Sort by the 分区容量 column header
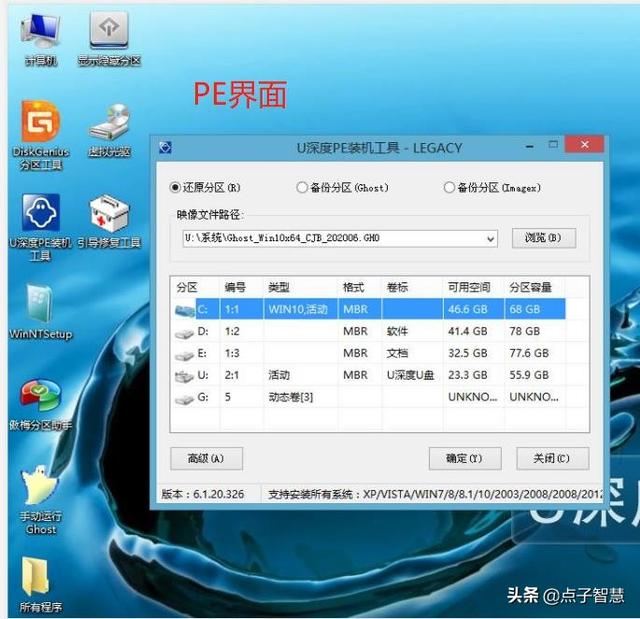 click(x=535, y=287)
